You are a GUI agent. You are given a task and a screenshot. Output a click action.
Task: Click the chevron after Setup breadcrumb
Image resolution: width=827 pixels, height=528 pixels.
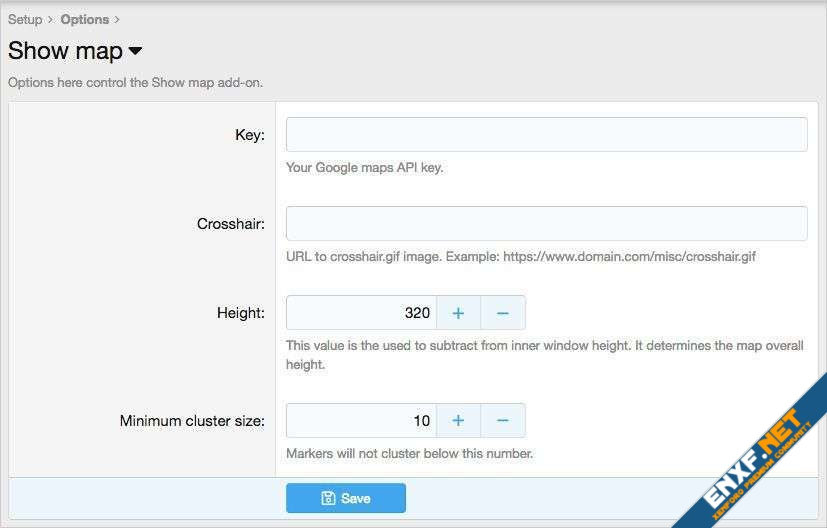pyautogui.click(x=51, y=19)
